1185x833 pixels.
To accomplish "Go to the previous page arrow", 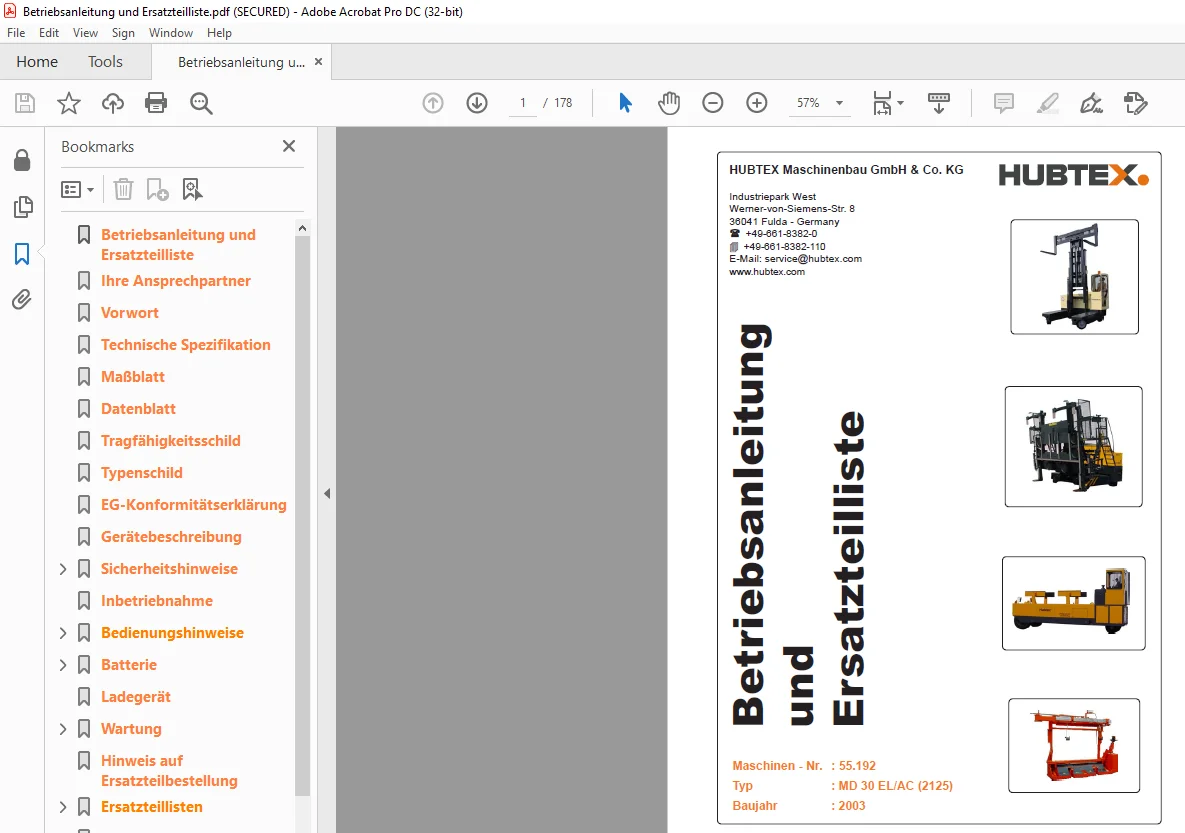I will [x=433, y=103].
